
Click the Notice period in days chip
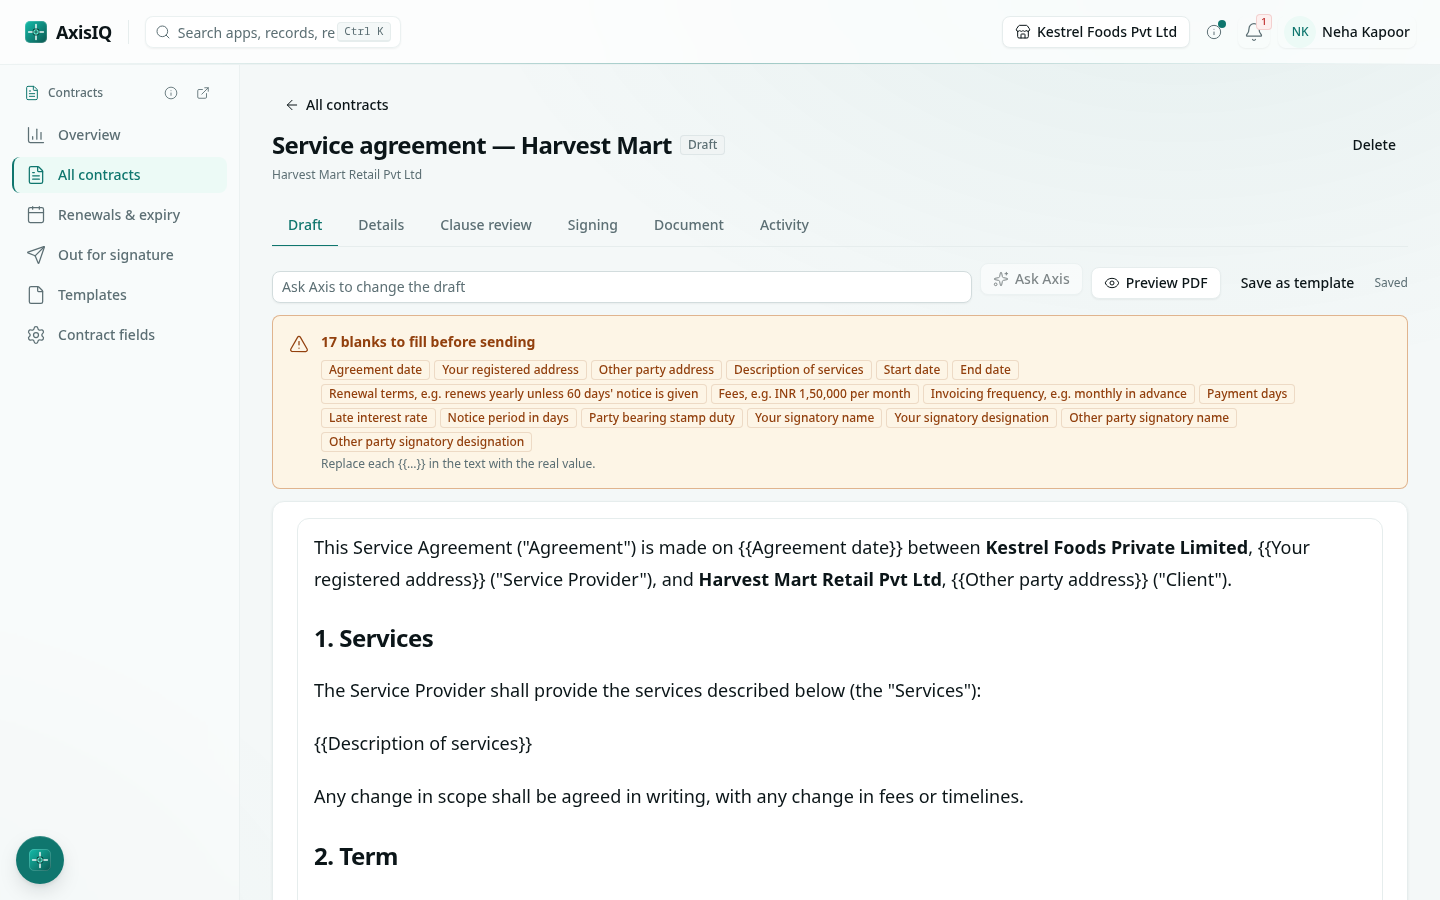tap(508, 418)
